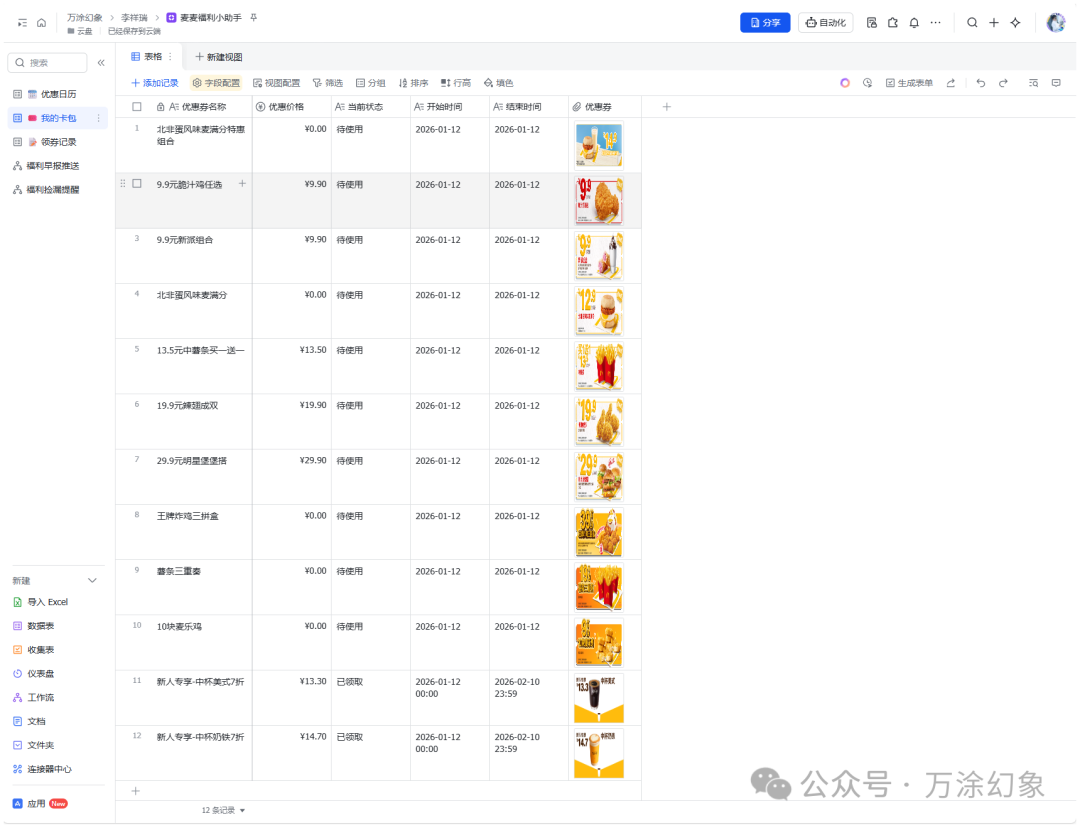The width and height of the screenshot is (1080, 828).
Task: Open the coupon thumbnail on 10块麦乐鸡 row
Action: 598,642
